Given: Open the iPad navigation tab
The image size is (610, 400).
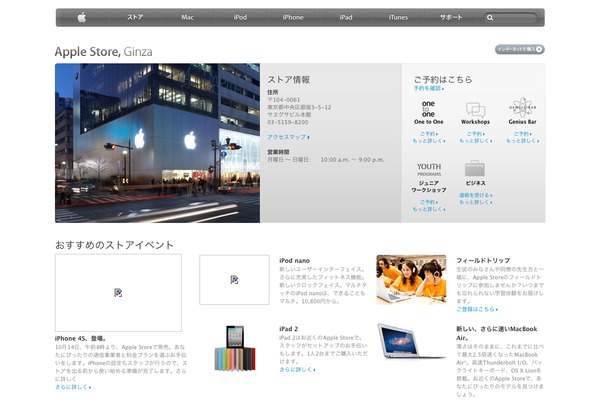Looking at the screenshot, I should 346,18.
